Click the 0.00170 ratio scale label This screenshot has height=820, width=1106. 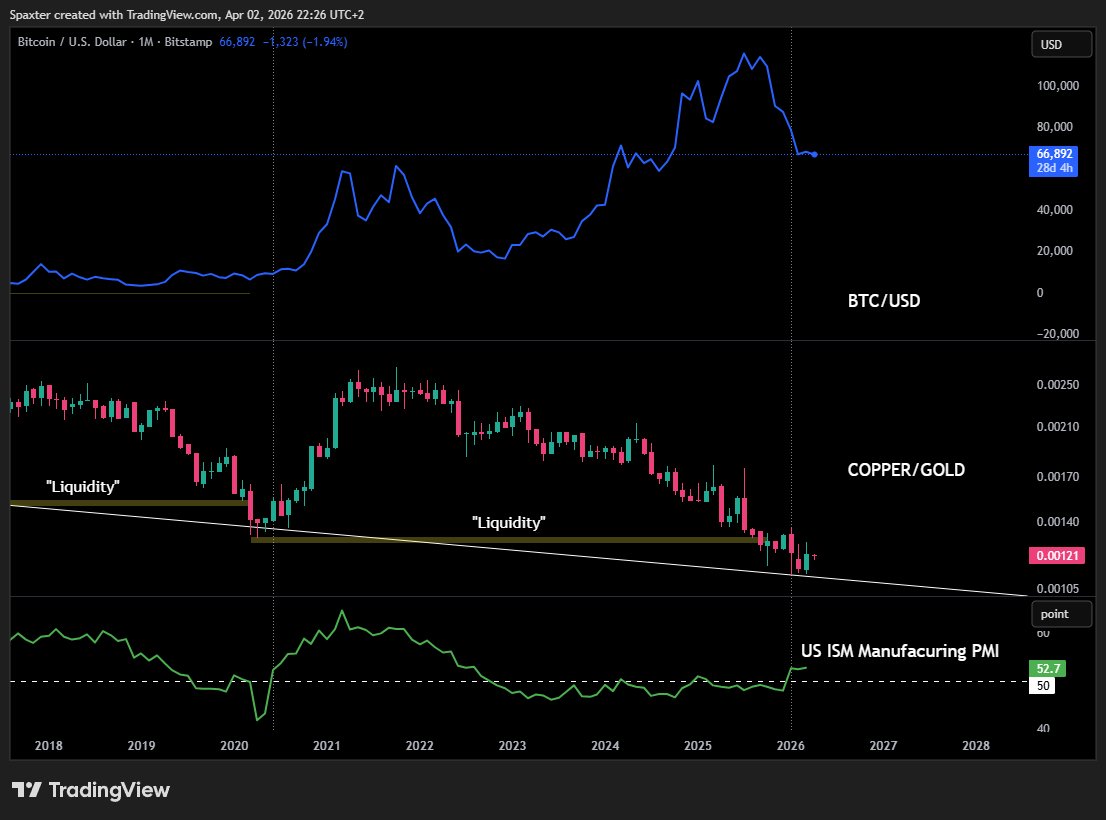point(1057,477)
